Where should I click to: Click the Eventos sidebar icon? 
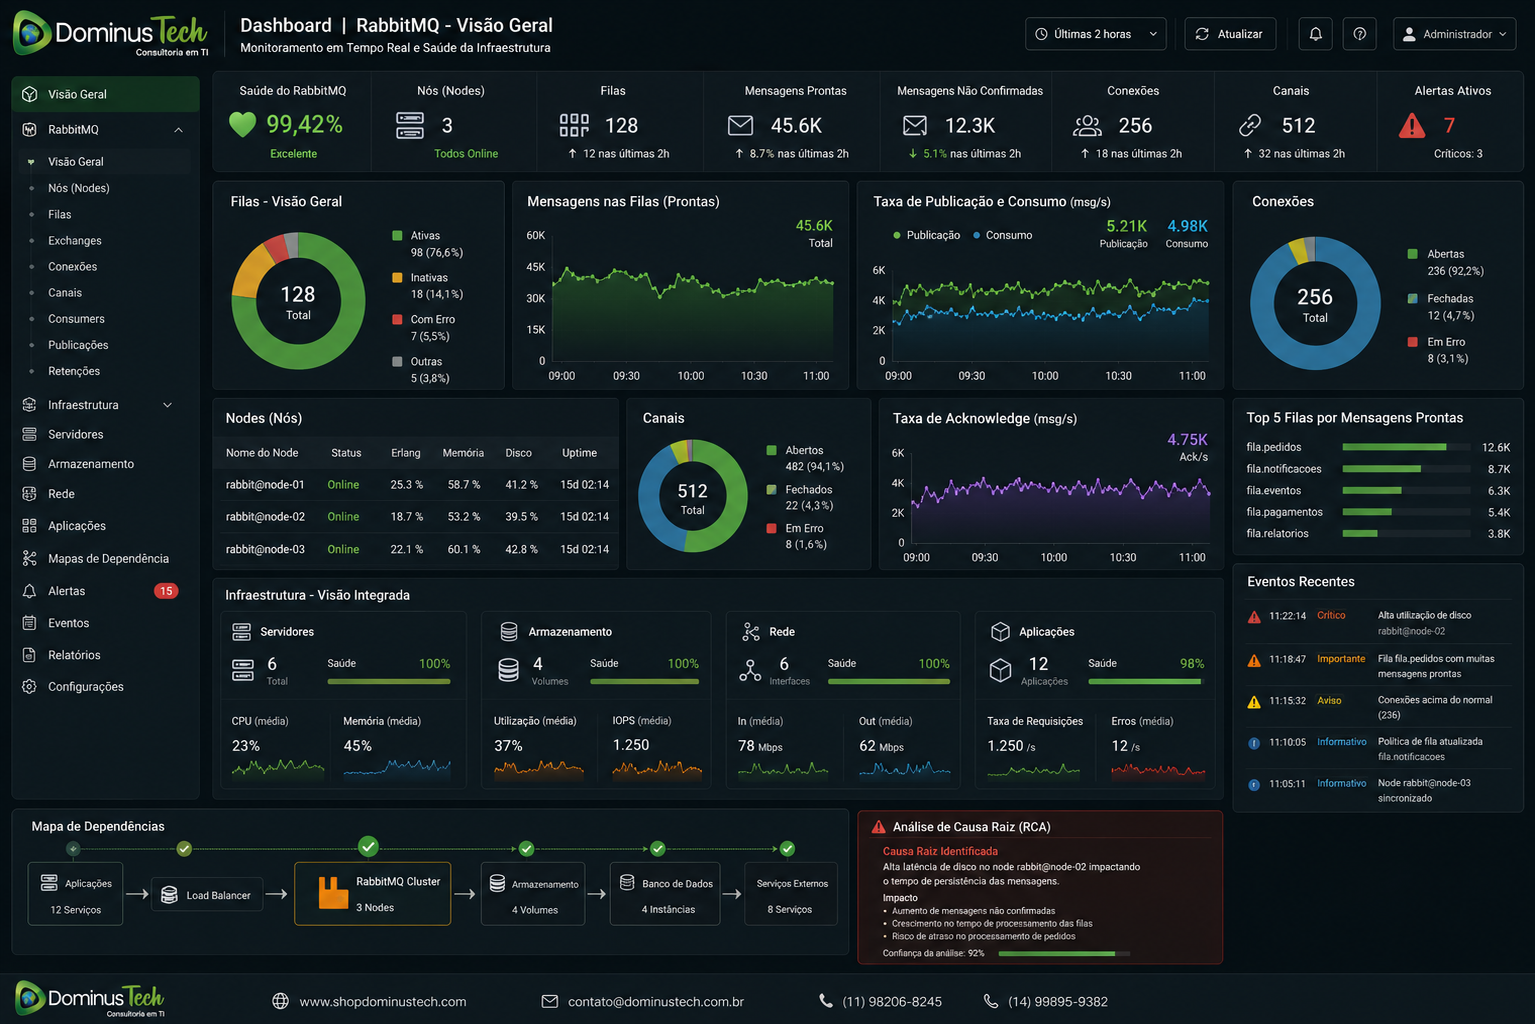30,623
